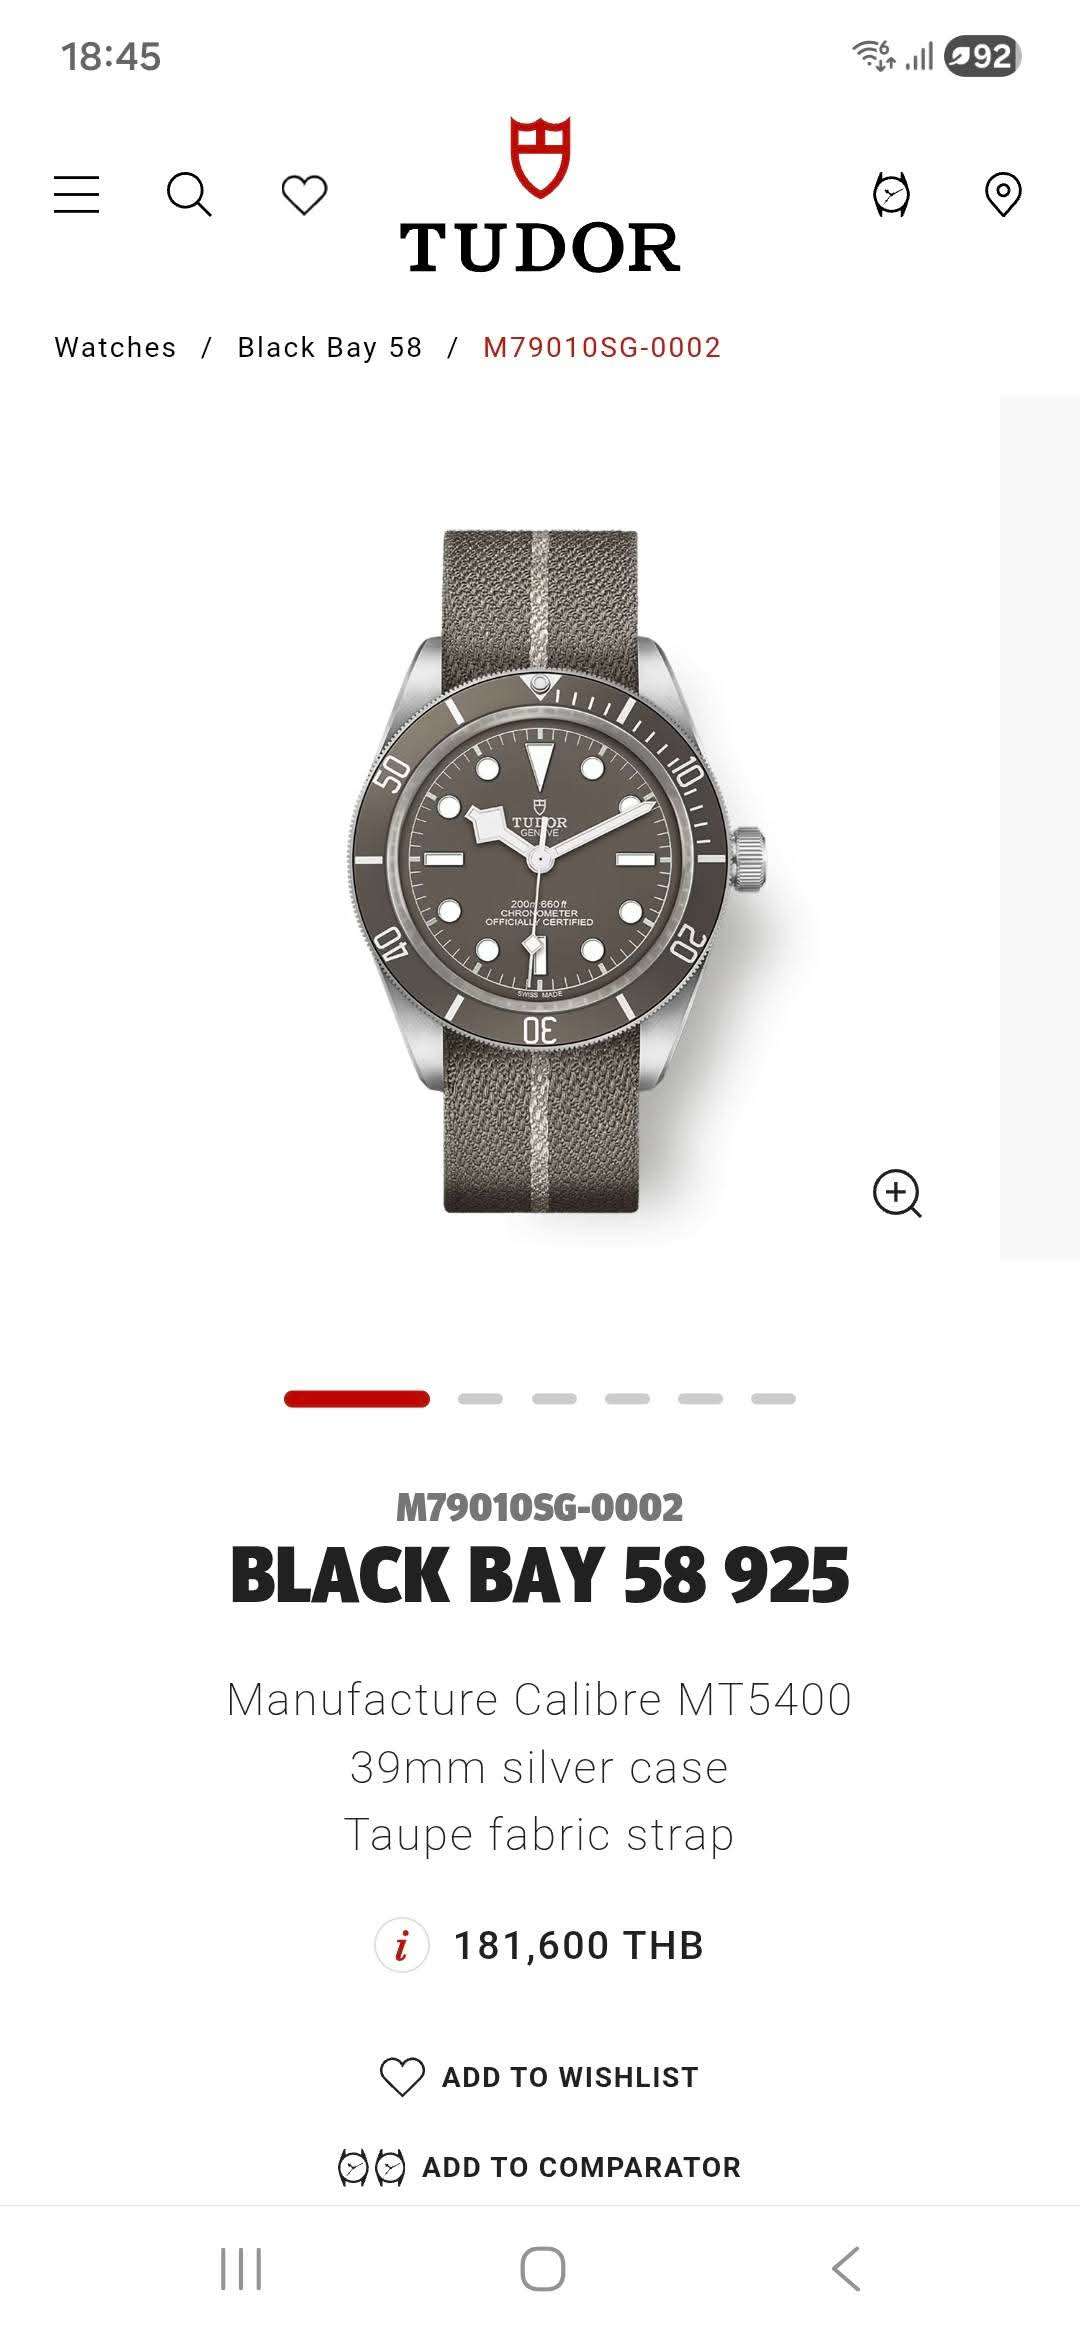Show price info via red i icon
This screenshot has height=2340, width=1080.
point(402,1946)
